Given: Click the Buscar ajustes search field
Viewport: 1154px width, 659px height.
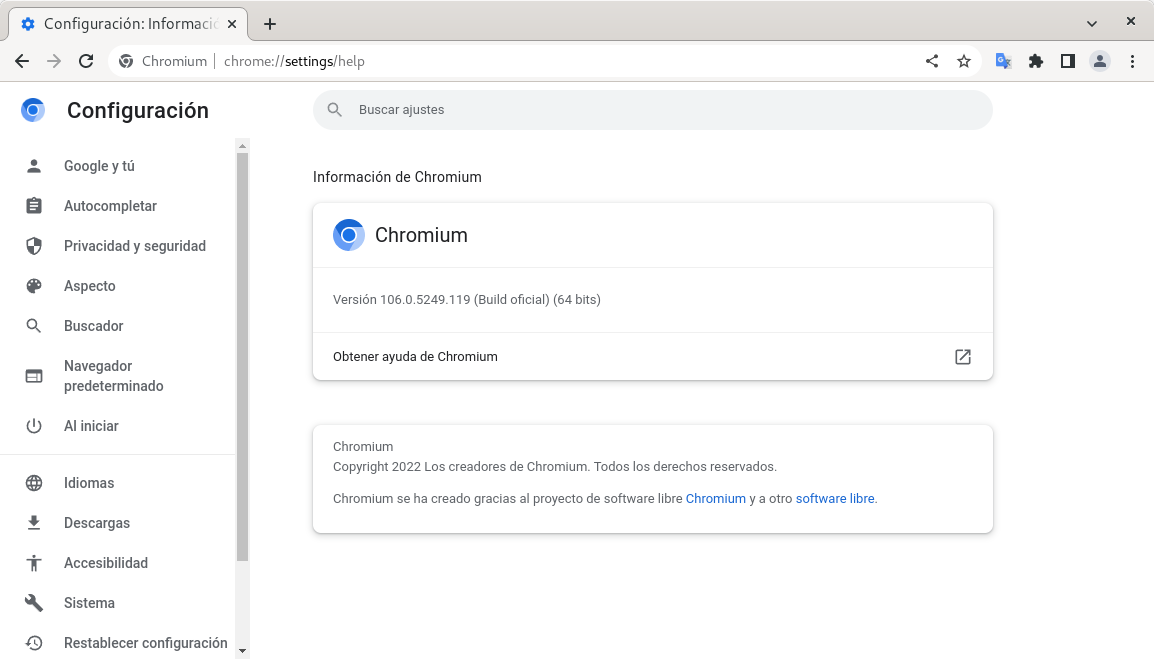Looking at the screenshot, I should (652, 110).
